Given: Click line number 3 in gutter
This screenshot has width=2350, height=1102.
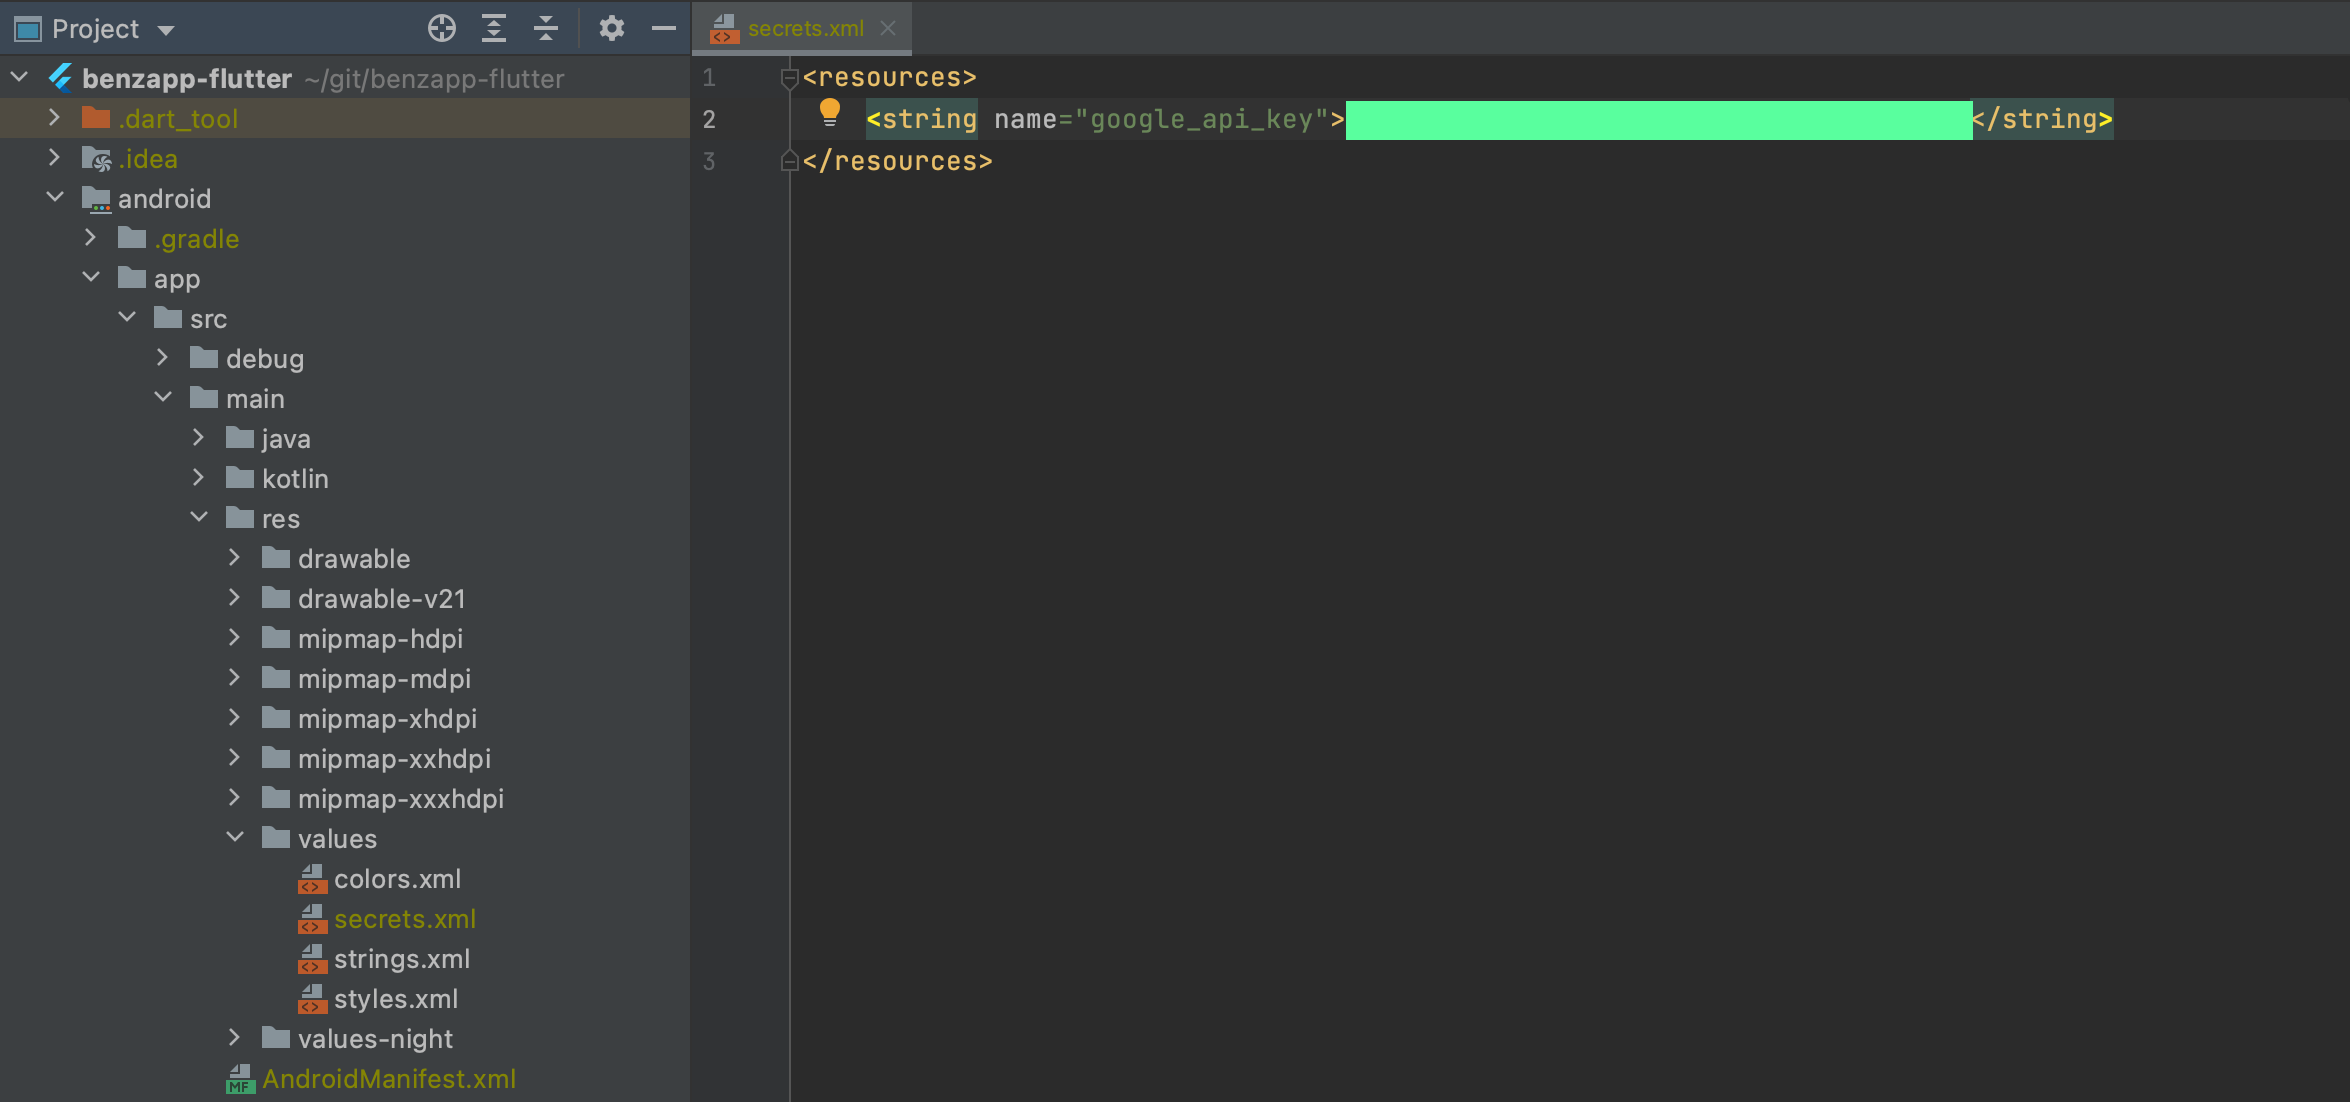Looking at the screenshot, I should tap(709, 161).
